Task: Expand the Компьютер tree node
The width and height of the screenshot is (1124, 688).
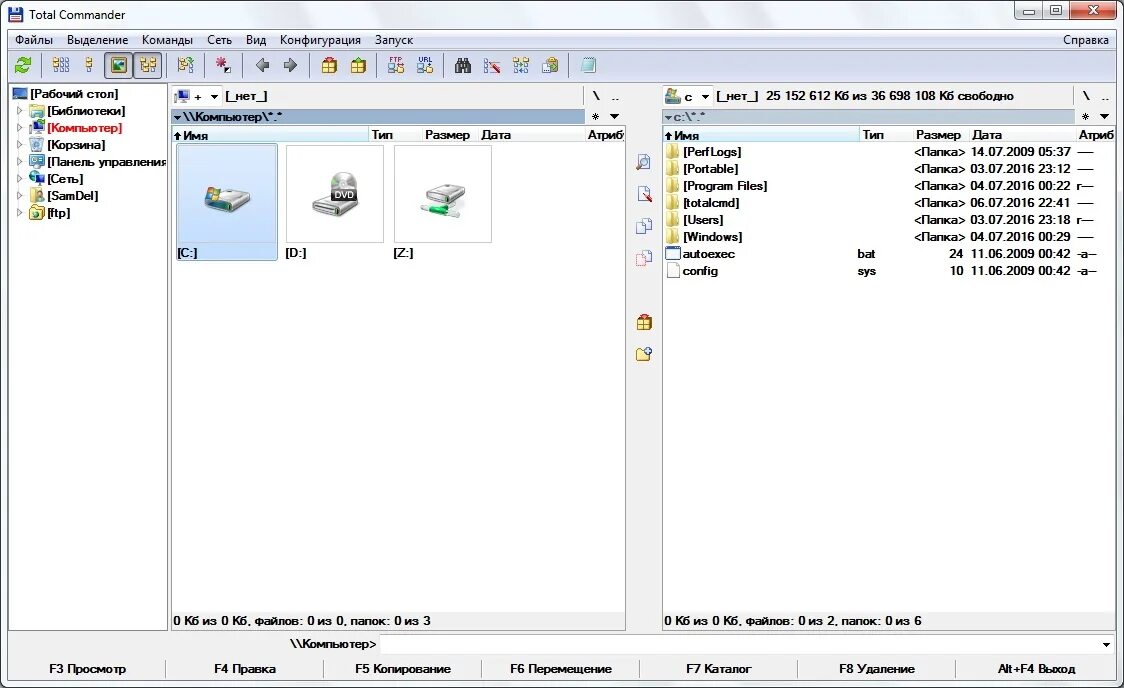Action: pyautogui.click(x=19, y=128)
